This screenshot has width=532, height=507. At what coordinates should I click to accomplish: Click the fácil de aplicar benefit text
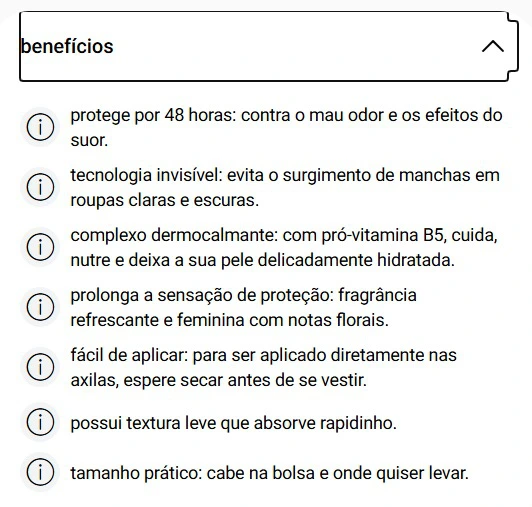click(x=264, y=368)
